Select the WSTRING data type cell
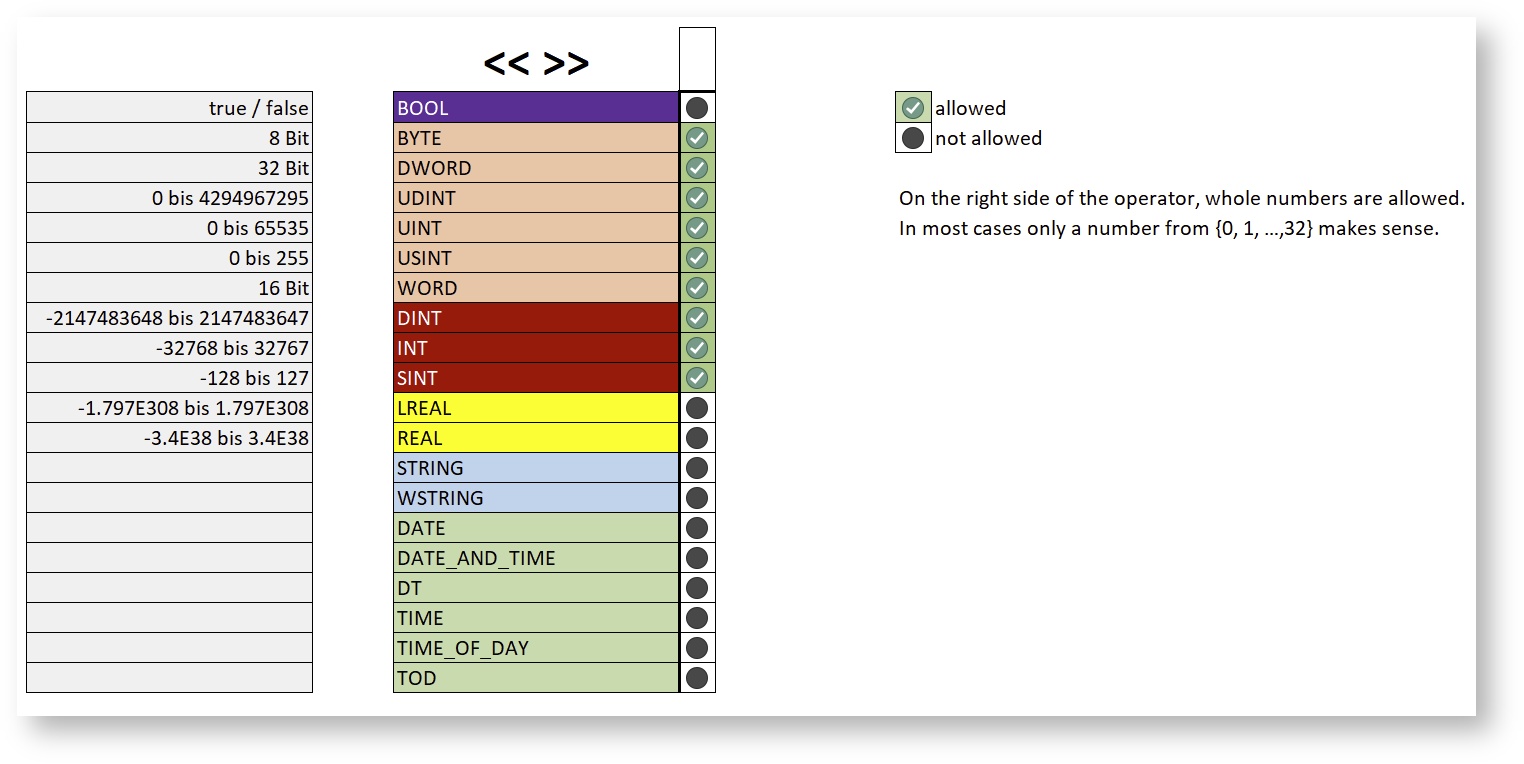1524x764 pixels. pos(535,498)
